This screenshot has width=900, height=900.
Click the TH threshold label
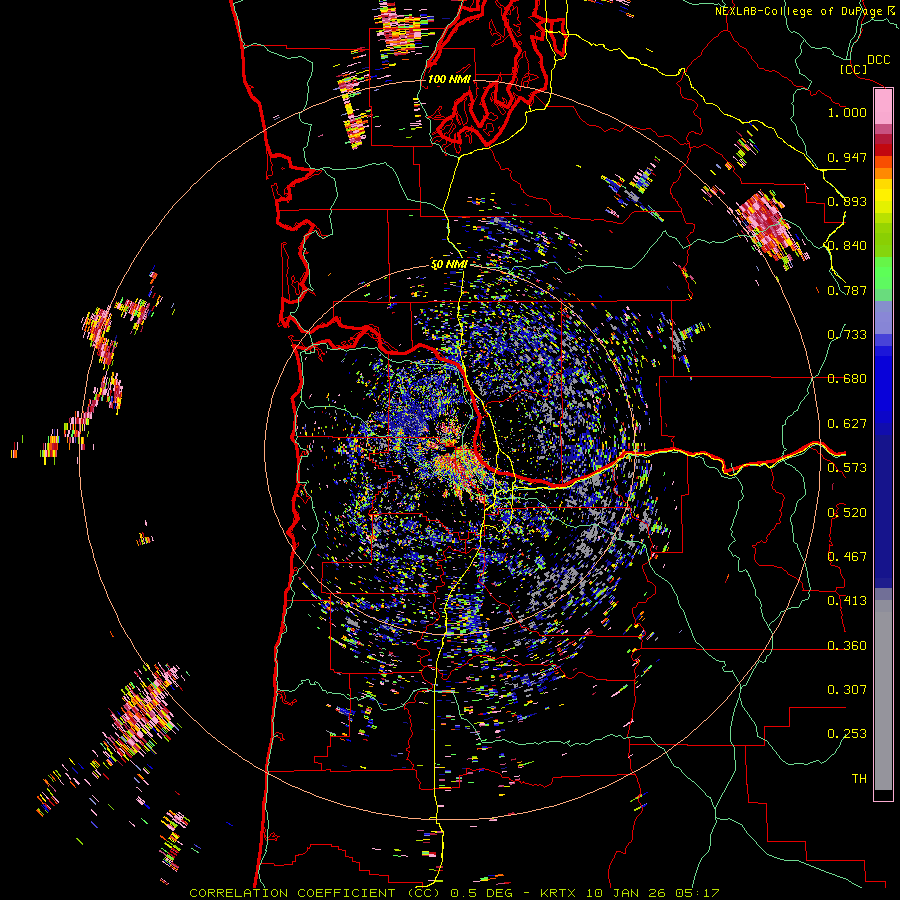point(859,779)
